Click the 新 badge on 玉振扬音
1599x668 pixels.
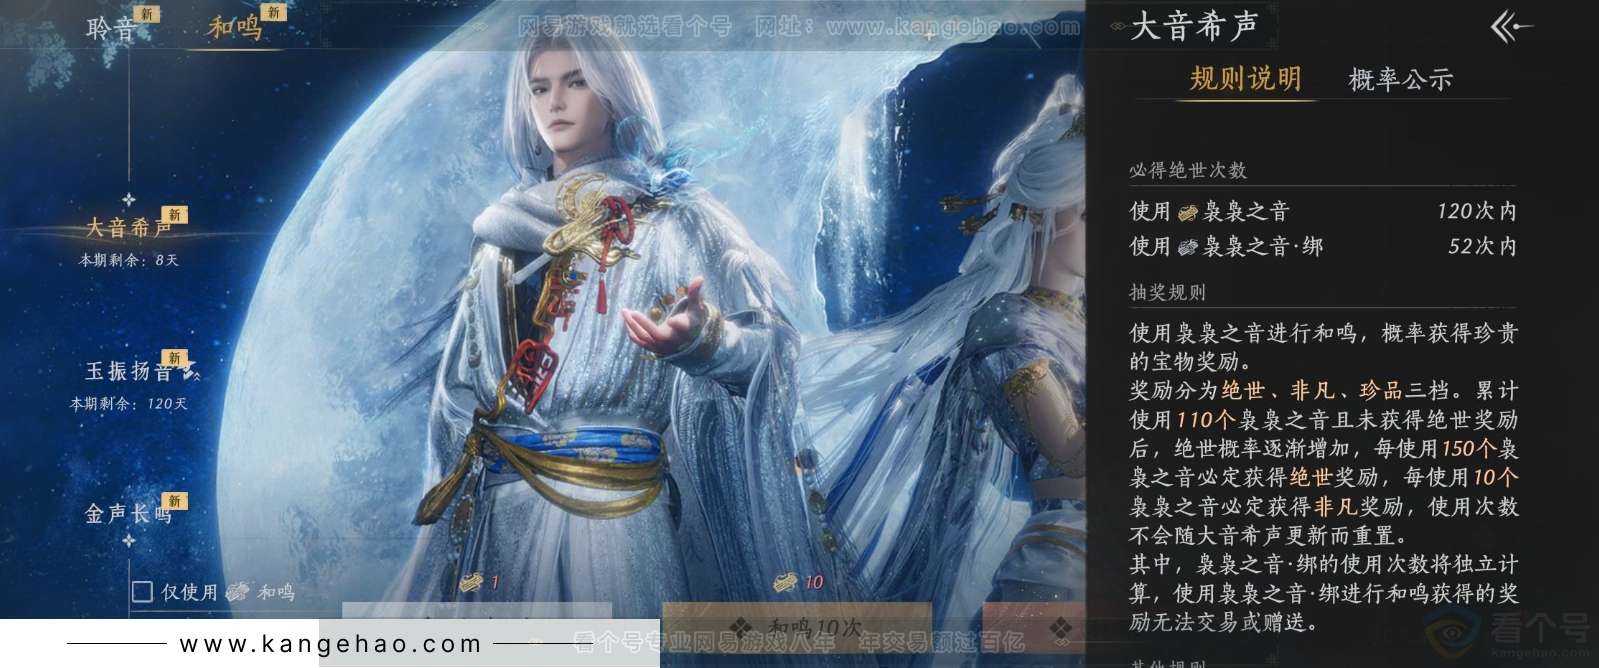tap(175, 358)
